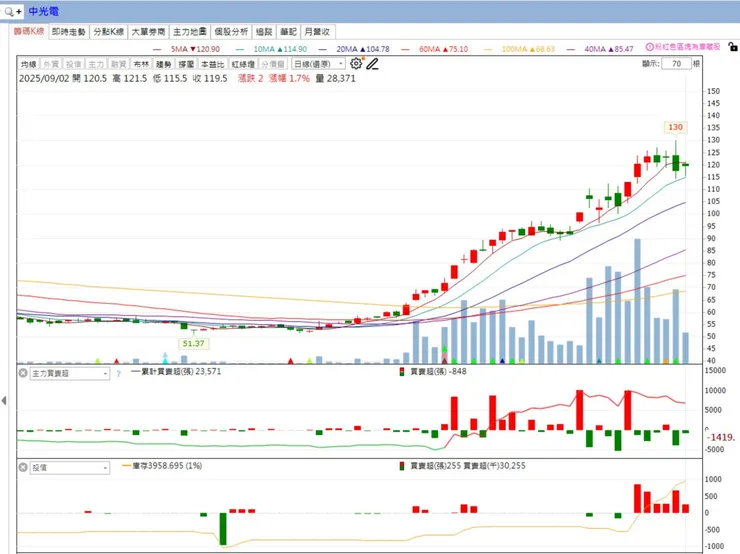Click the 100MA ▲68.63 value text

pyautogui.click(x=528, y=49)
